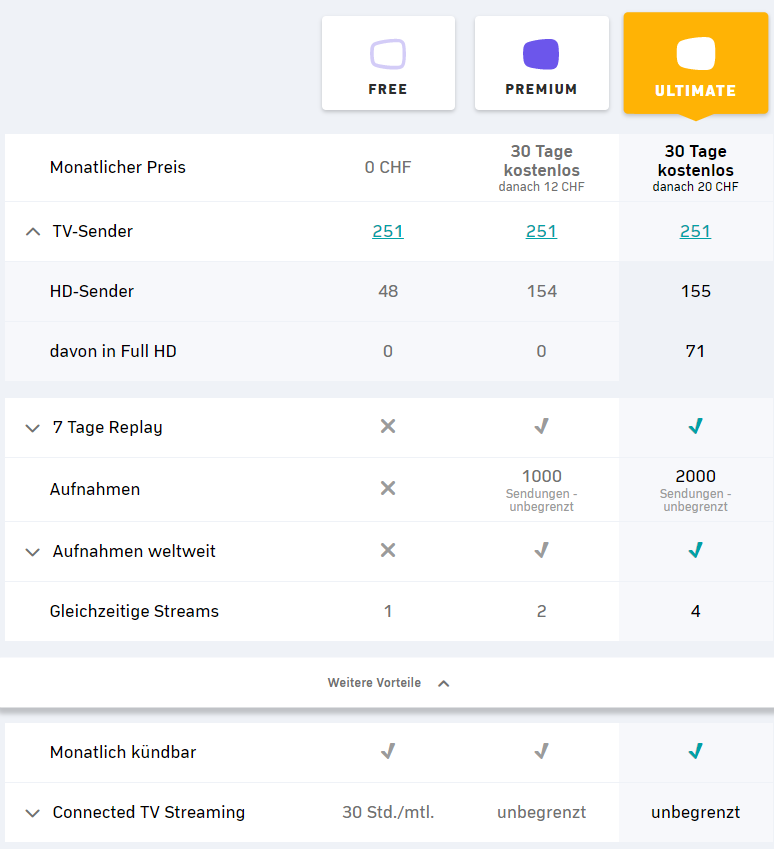Viewport: 774px width, 849px height.
Task: Open the Premium plan 251 channels link
Action: click(x=541, y=231)
